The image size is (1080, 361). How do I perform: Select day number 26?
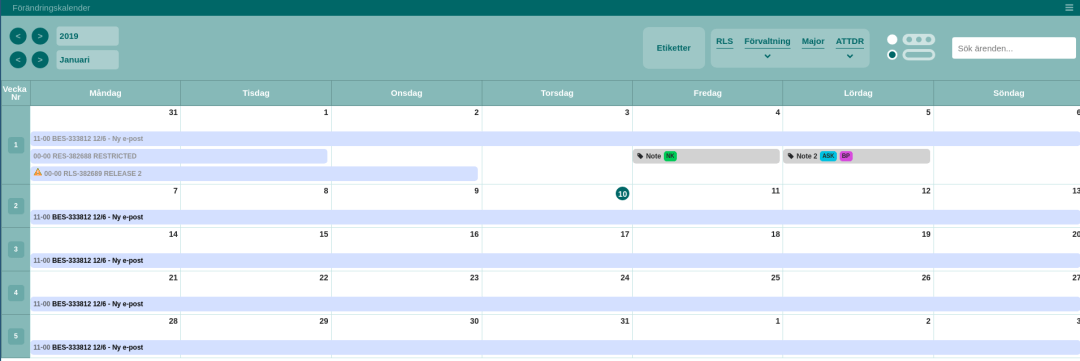pyautogui.click(x=926, y=278)
